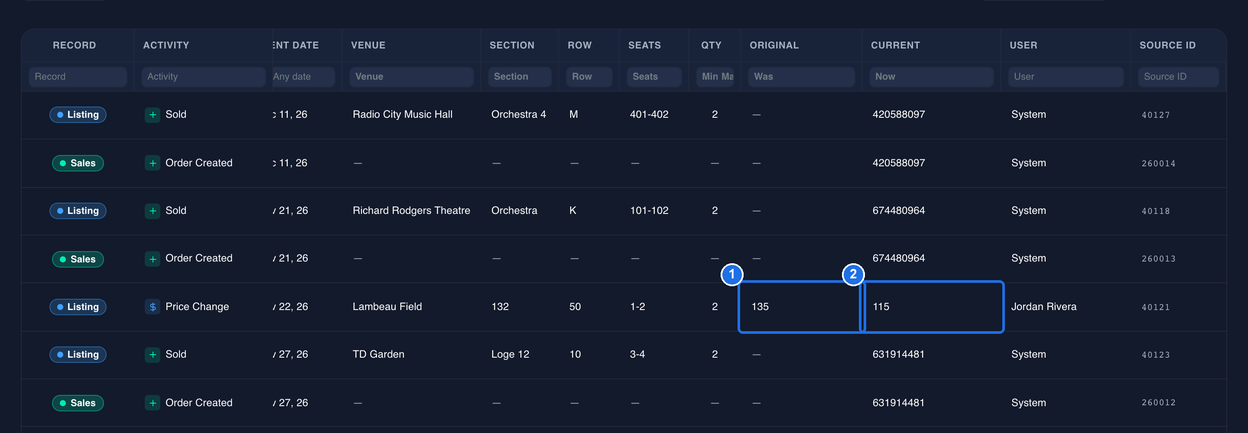This screenshot has height=433, width=1248.
Task: Click the dollar icon beside Price Change
Action: pos(152,307)
